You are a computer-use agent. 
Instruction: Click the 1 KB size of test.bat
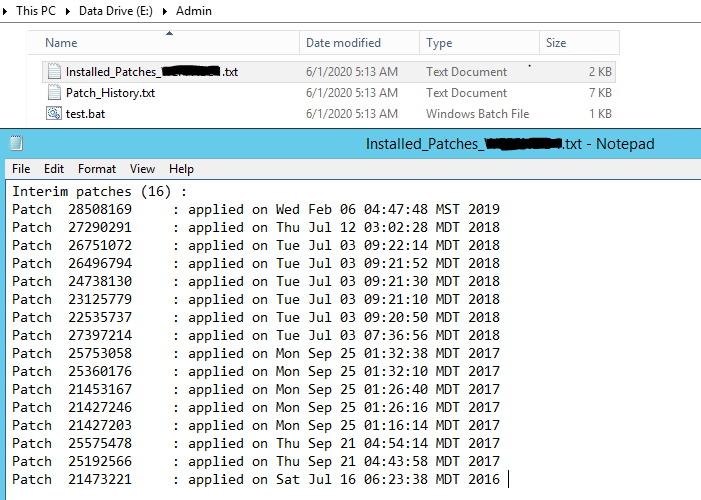pyautogui.click(x=600, y=114)
